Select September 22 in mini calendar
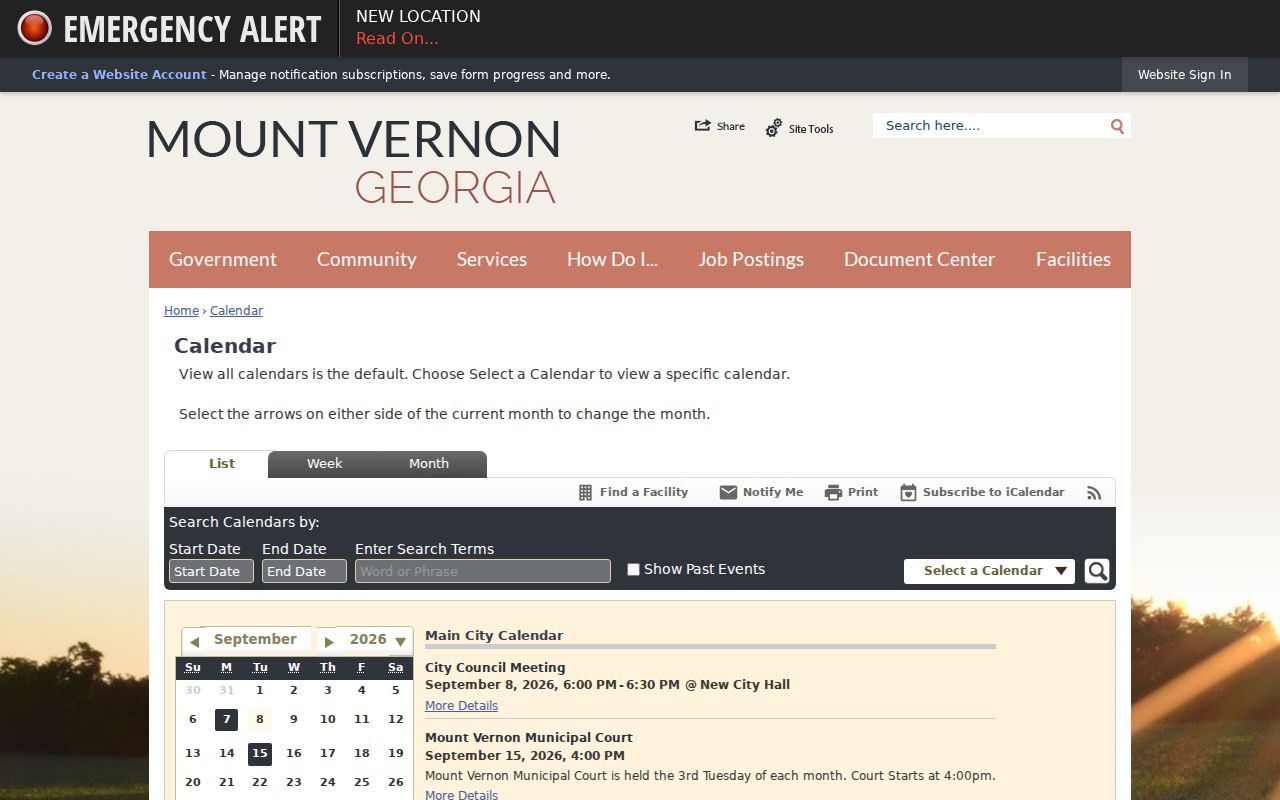Image resolution: width=1280 pixels, height=800 pixels. tap(260, 783)
